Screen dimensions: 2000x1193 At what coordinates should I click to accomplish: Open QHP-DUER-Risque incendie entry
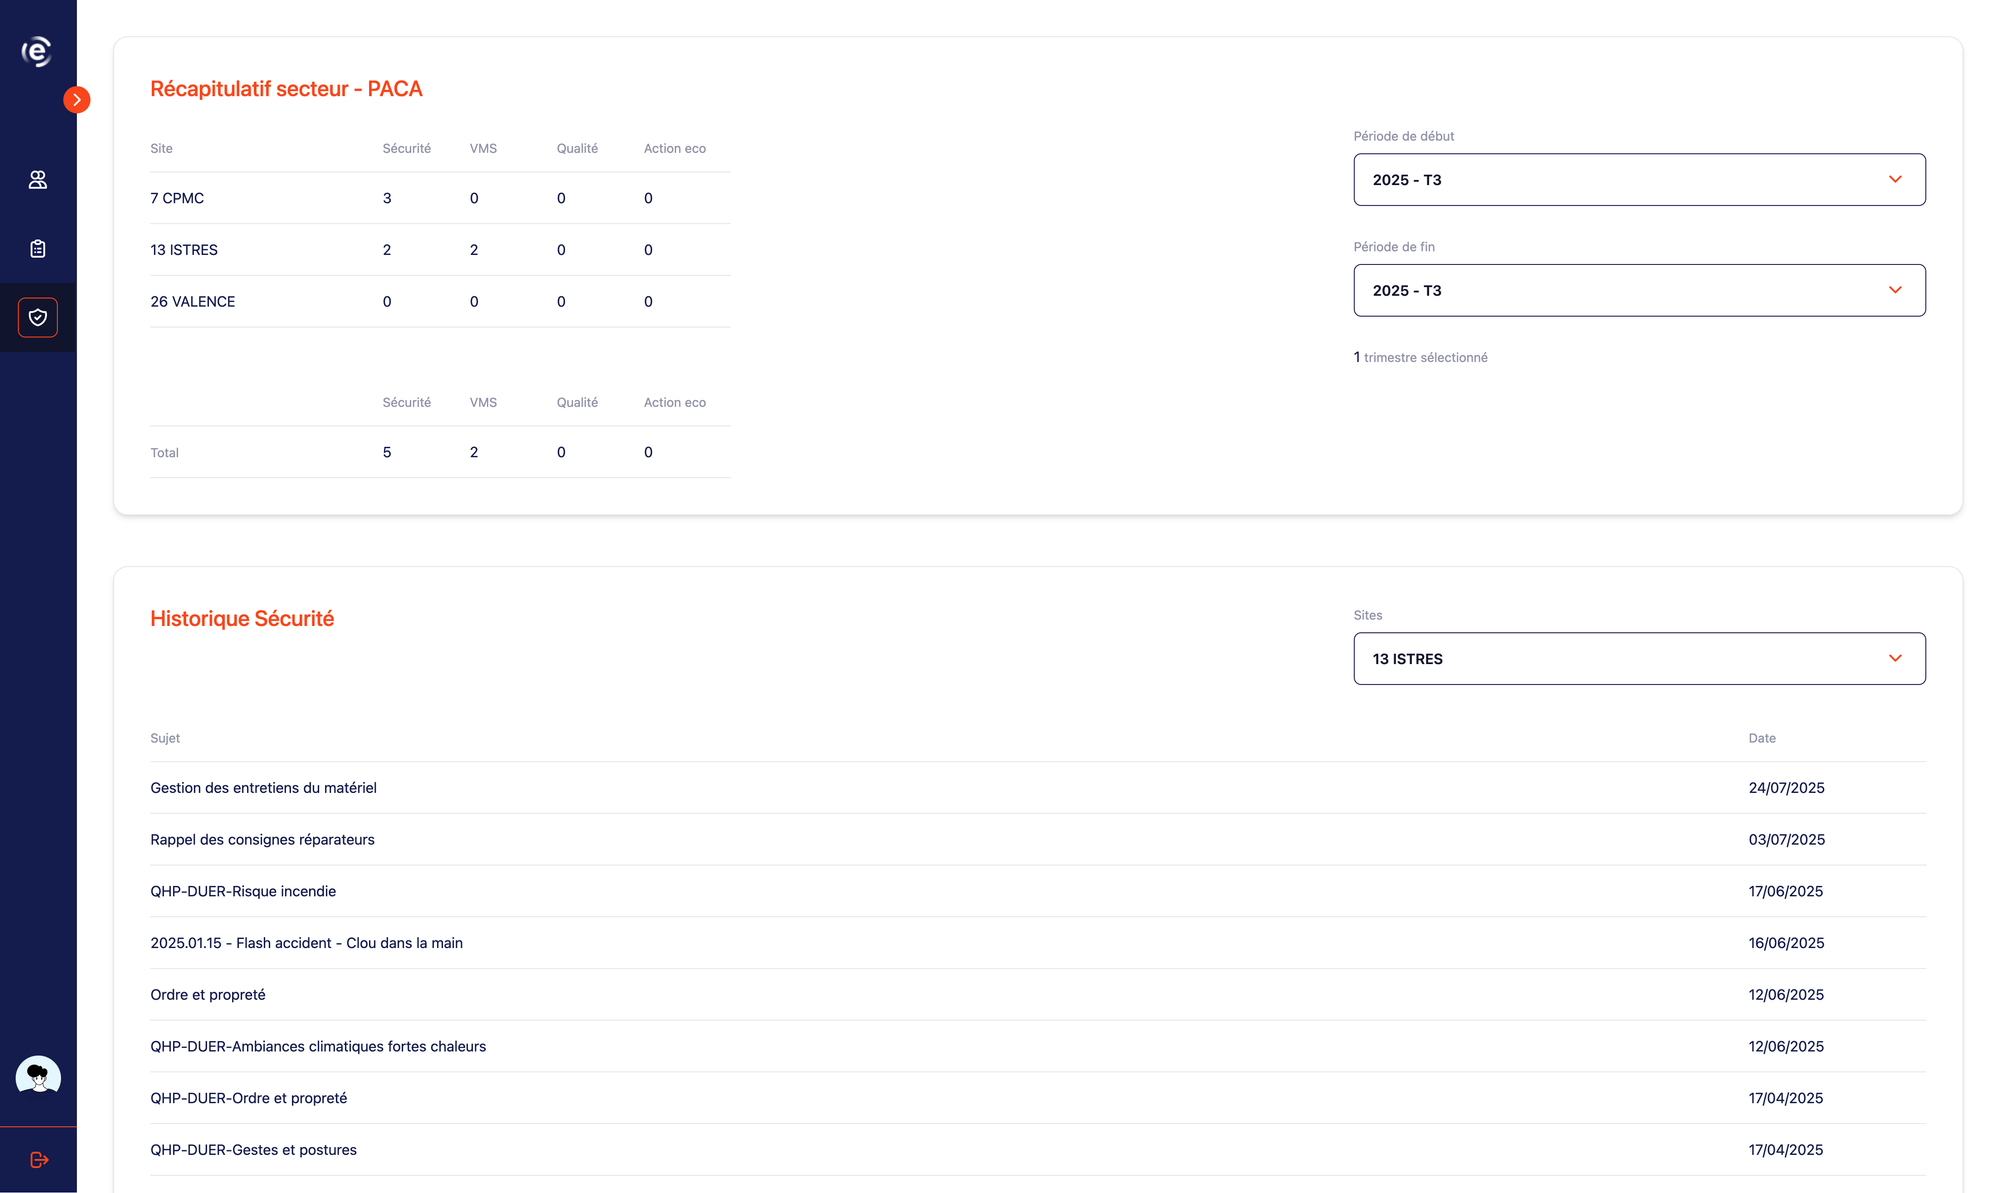pyautogui.click(x=243, y=891)
